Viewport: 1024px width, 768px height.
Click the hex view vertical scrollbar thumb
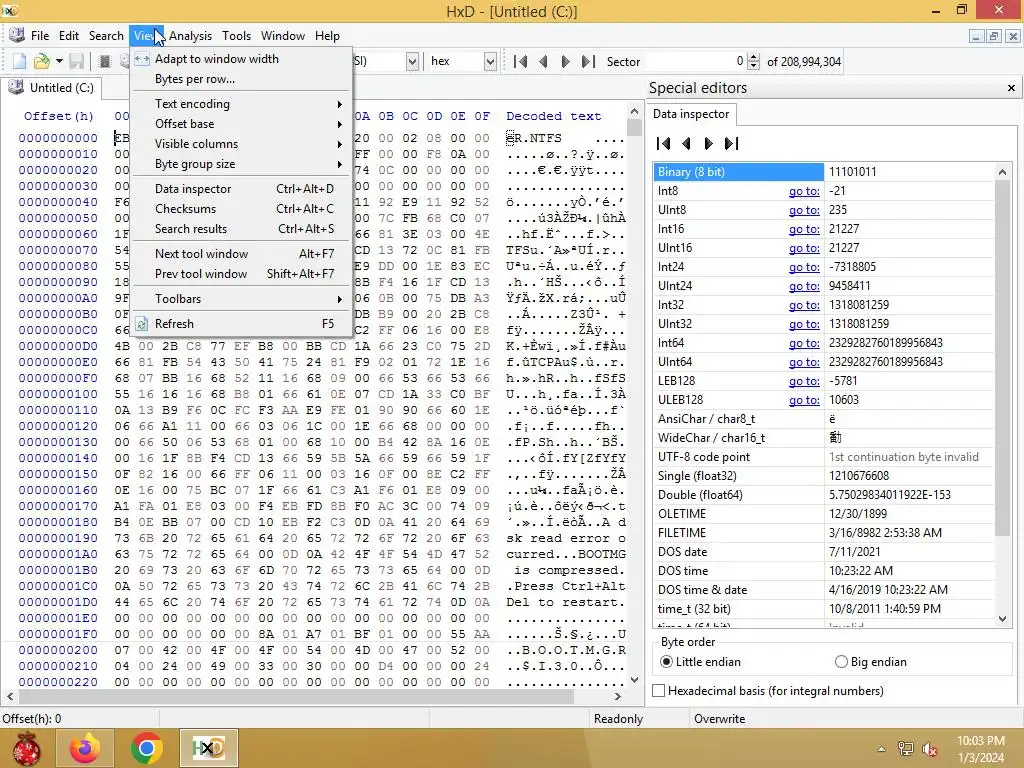633,127
